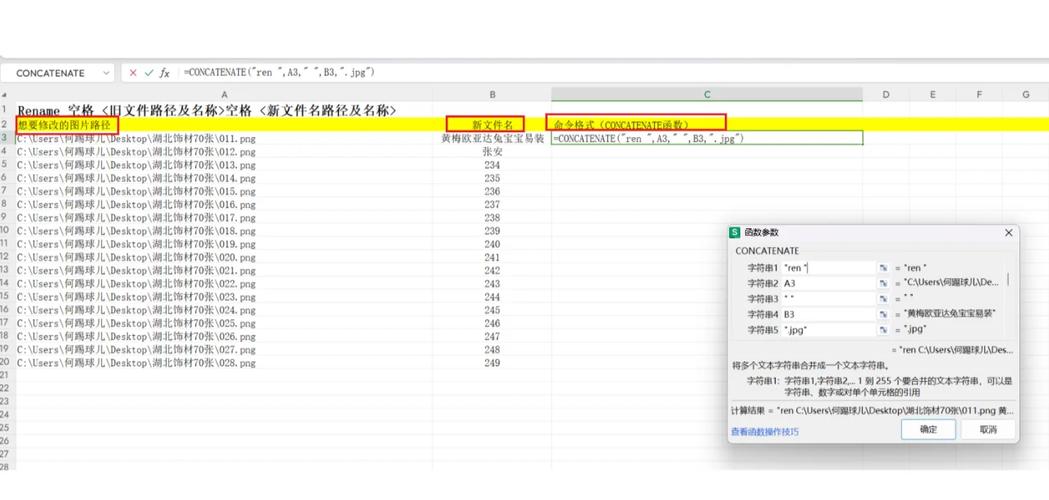Click the fx insert function icon
Viewport: 1049px width, 500px height.
tap(165, 73)
